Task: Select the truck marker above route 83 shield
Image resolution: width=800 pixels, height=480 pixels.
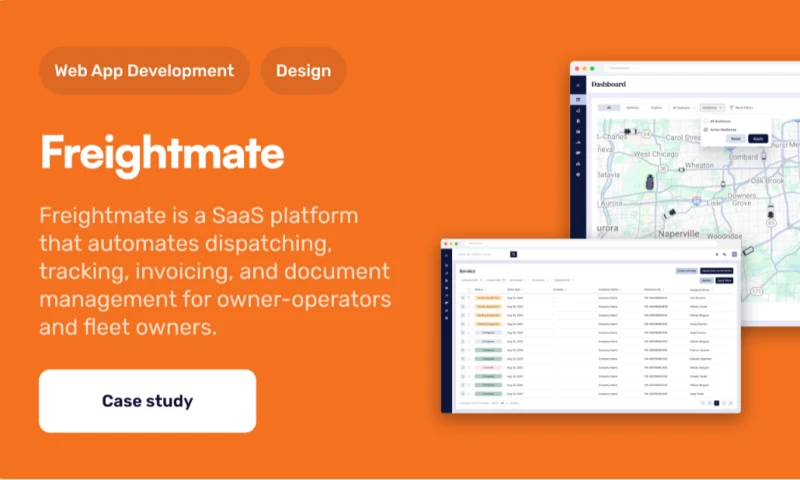Action: click(x=770, y=211)
